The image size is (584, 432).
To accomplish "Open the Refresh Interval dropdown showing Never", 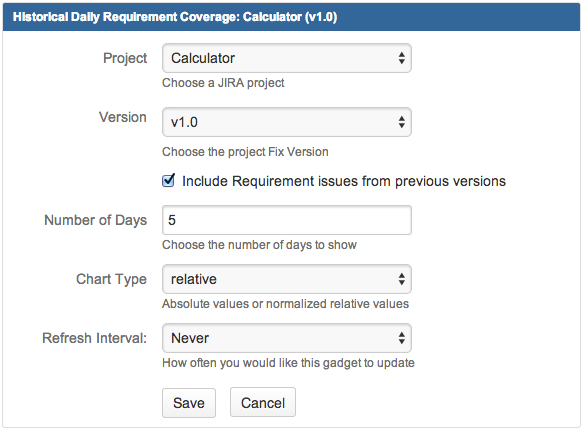I will pyautogui.click(x=287, y=338).
